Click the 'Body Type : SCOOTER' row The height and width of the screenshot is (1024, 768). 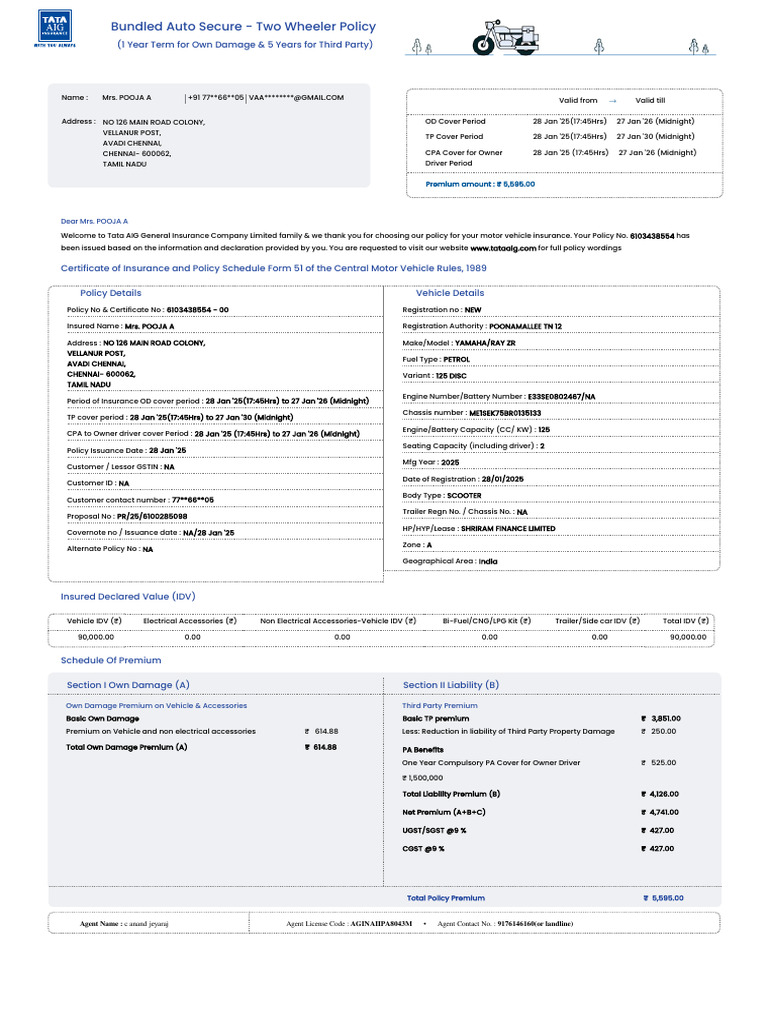(441, 496)
